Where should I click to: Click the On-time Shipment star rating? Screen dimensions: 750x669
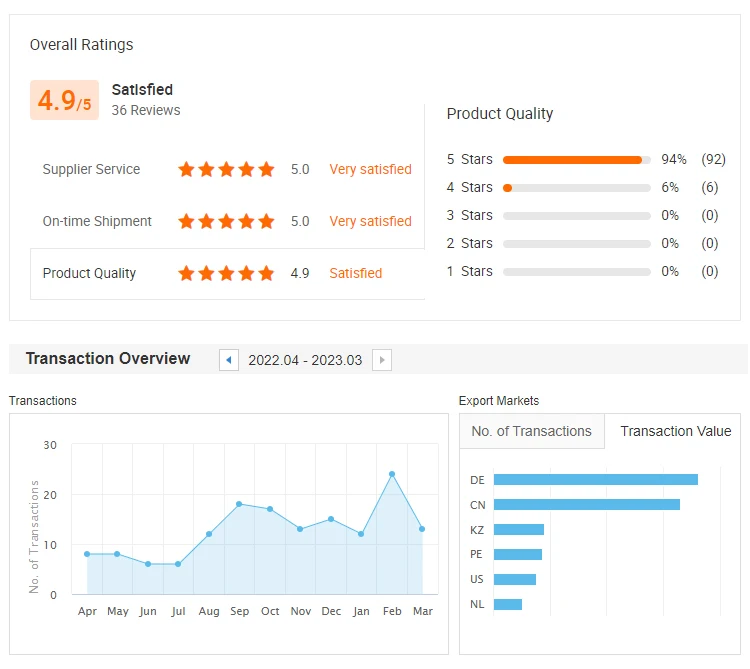[x=226, y=222]
